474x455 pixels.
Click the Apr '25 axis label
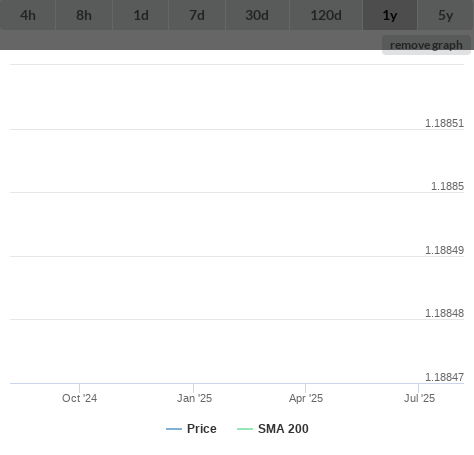(306, 398)
